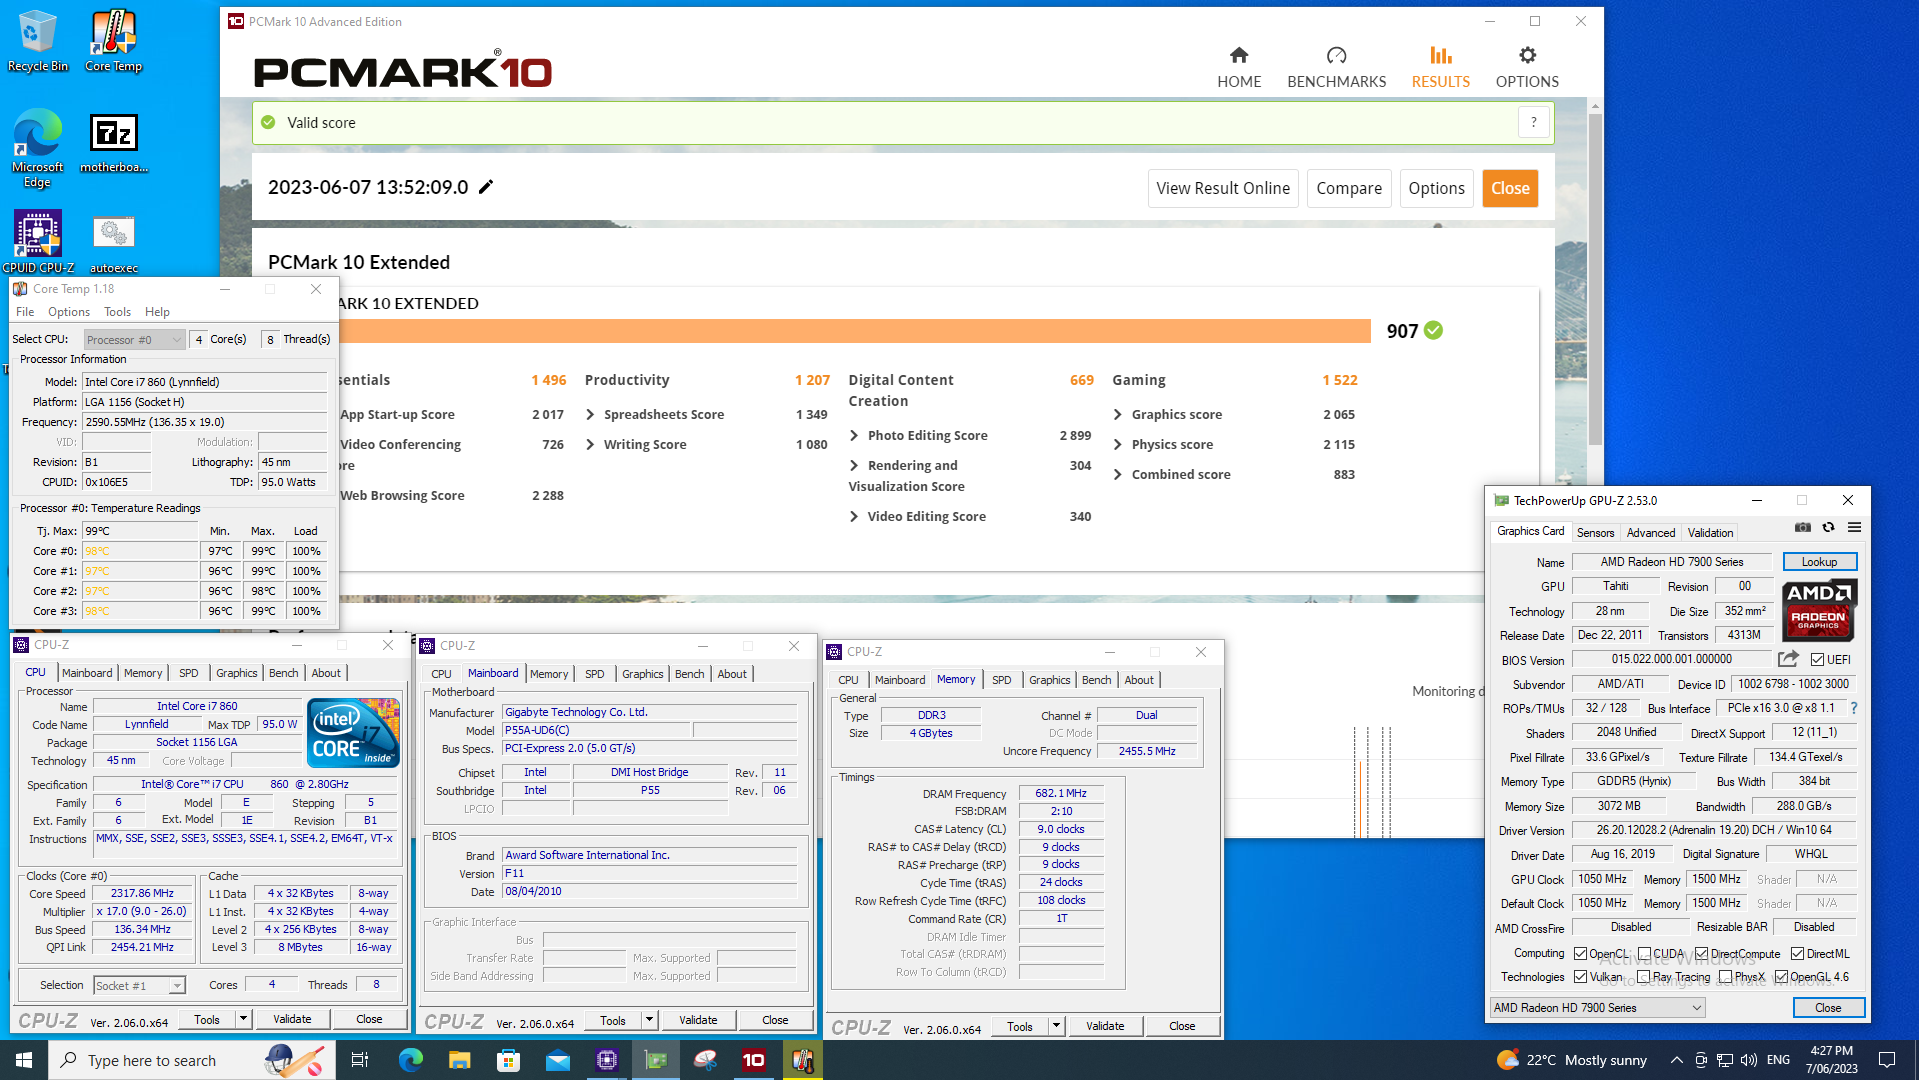1919x1080 pixels.
Task: Click Options button beside Compare
Action: tap(1436, 188)
